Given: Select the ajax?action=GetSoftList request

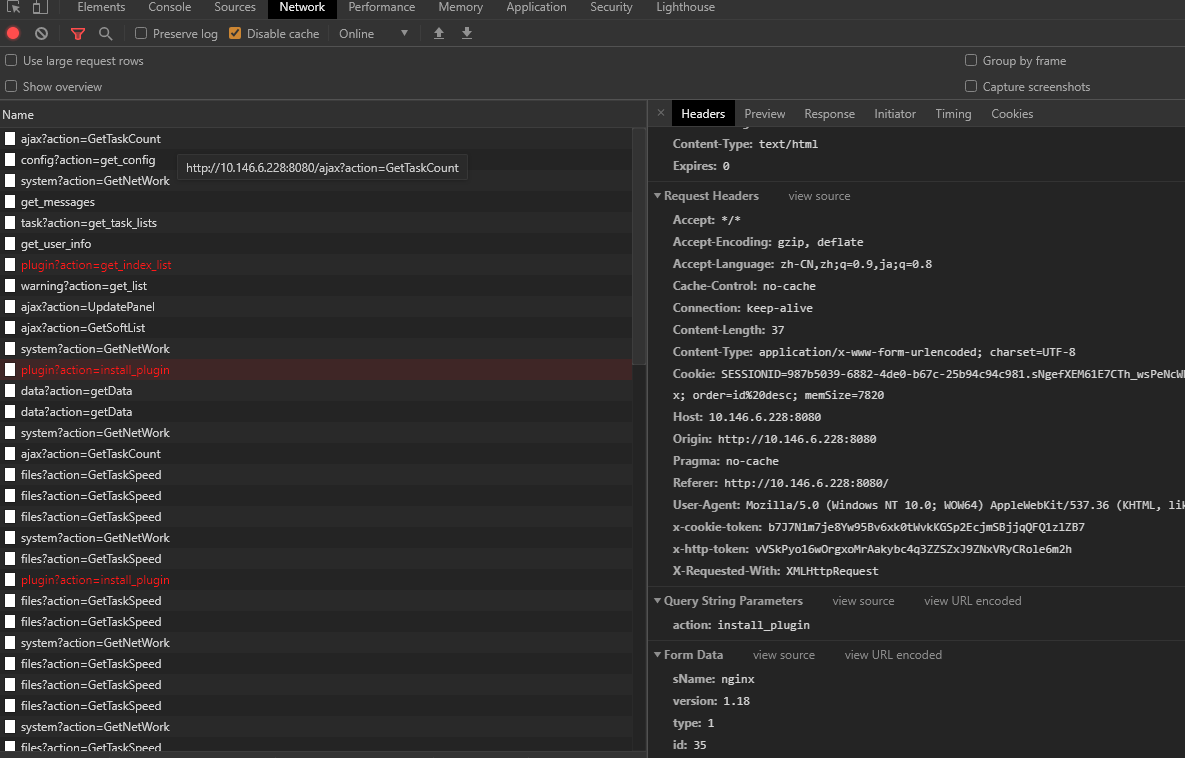Looking at the screenshot, I should coord(316,328).
